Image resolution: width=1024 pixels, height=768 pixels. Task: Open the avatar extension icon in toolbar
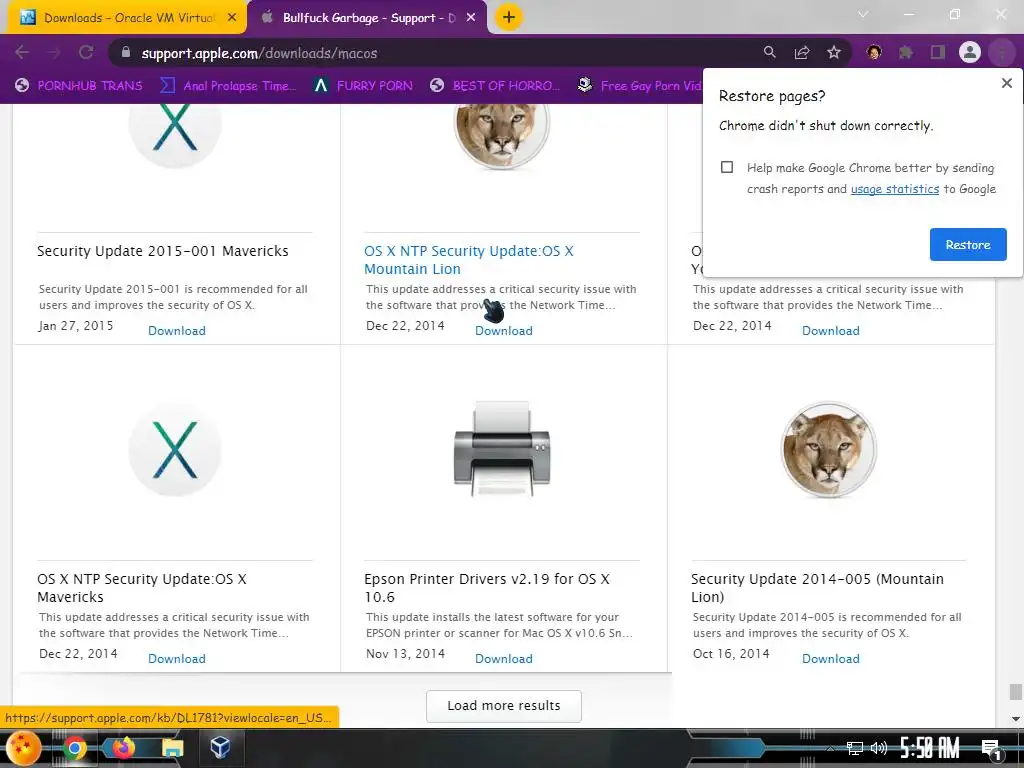click(x=874, y=52)
